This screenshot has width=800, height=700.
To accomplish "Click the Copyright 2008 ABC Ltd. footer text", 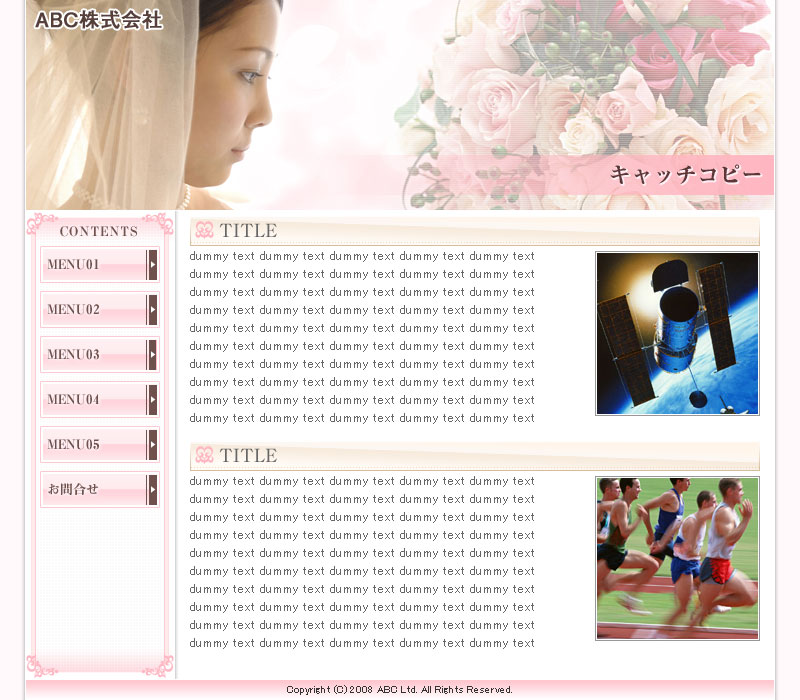I will (399, 690).
